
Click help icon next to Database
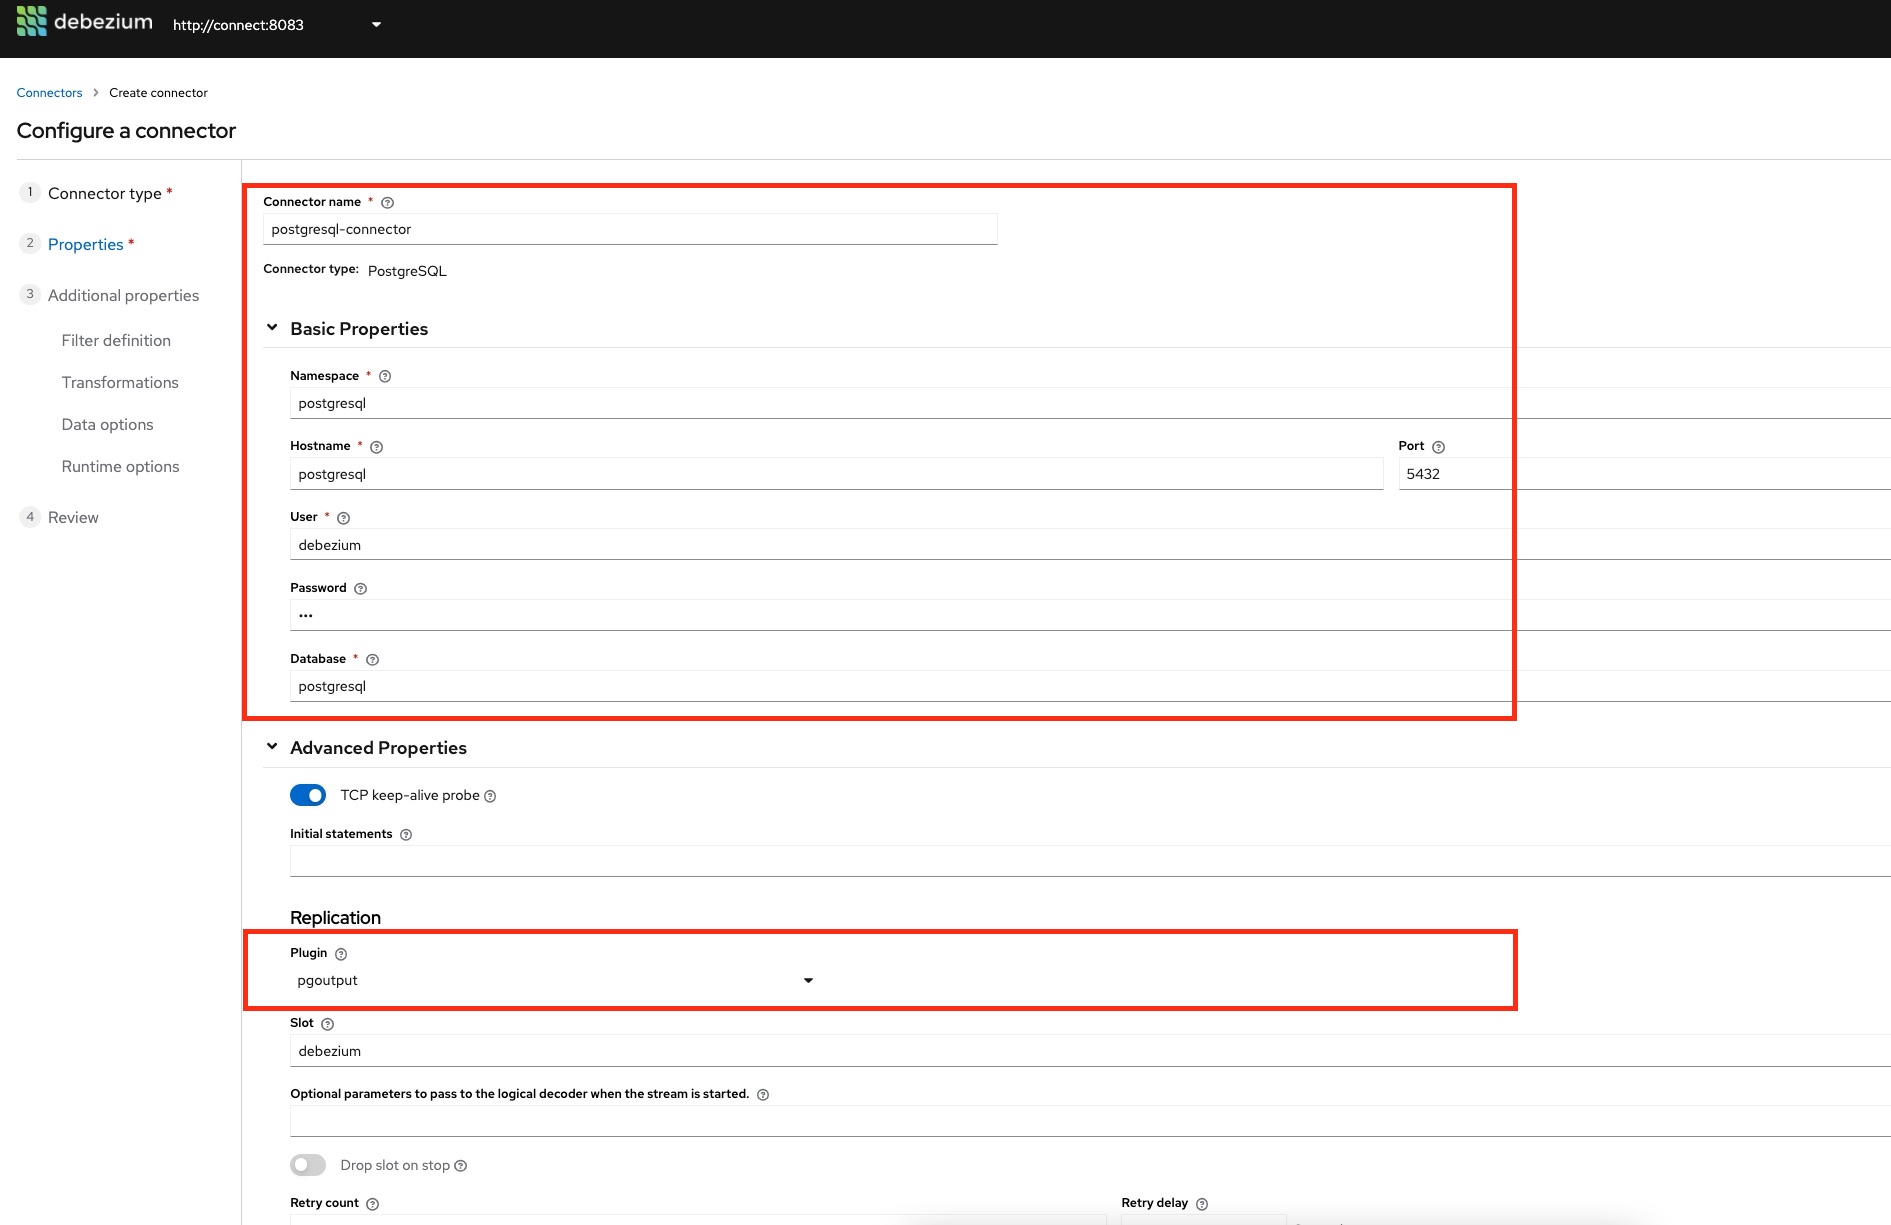pyautogui.click(x=373, y=660)
